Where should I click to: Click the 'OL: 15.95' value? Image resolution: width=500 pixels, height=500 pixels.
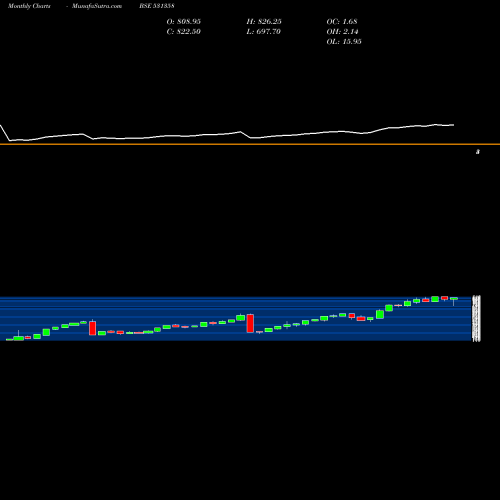[344, 42]
